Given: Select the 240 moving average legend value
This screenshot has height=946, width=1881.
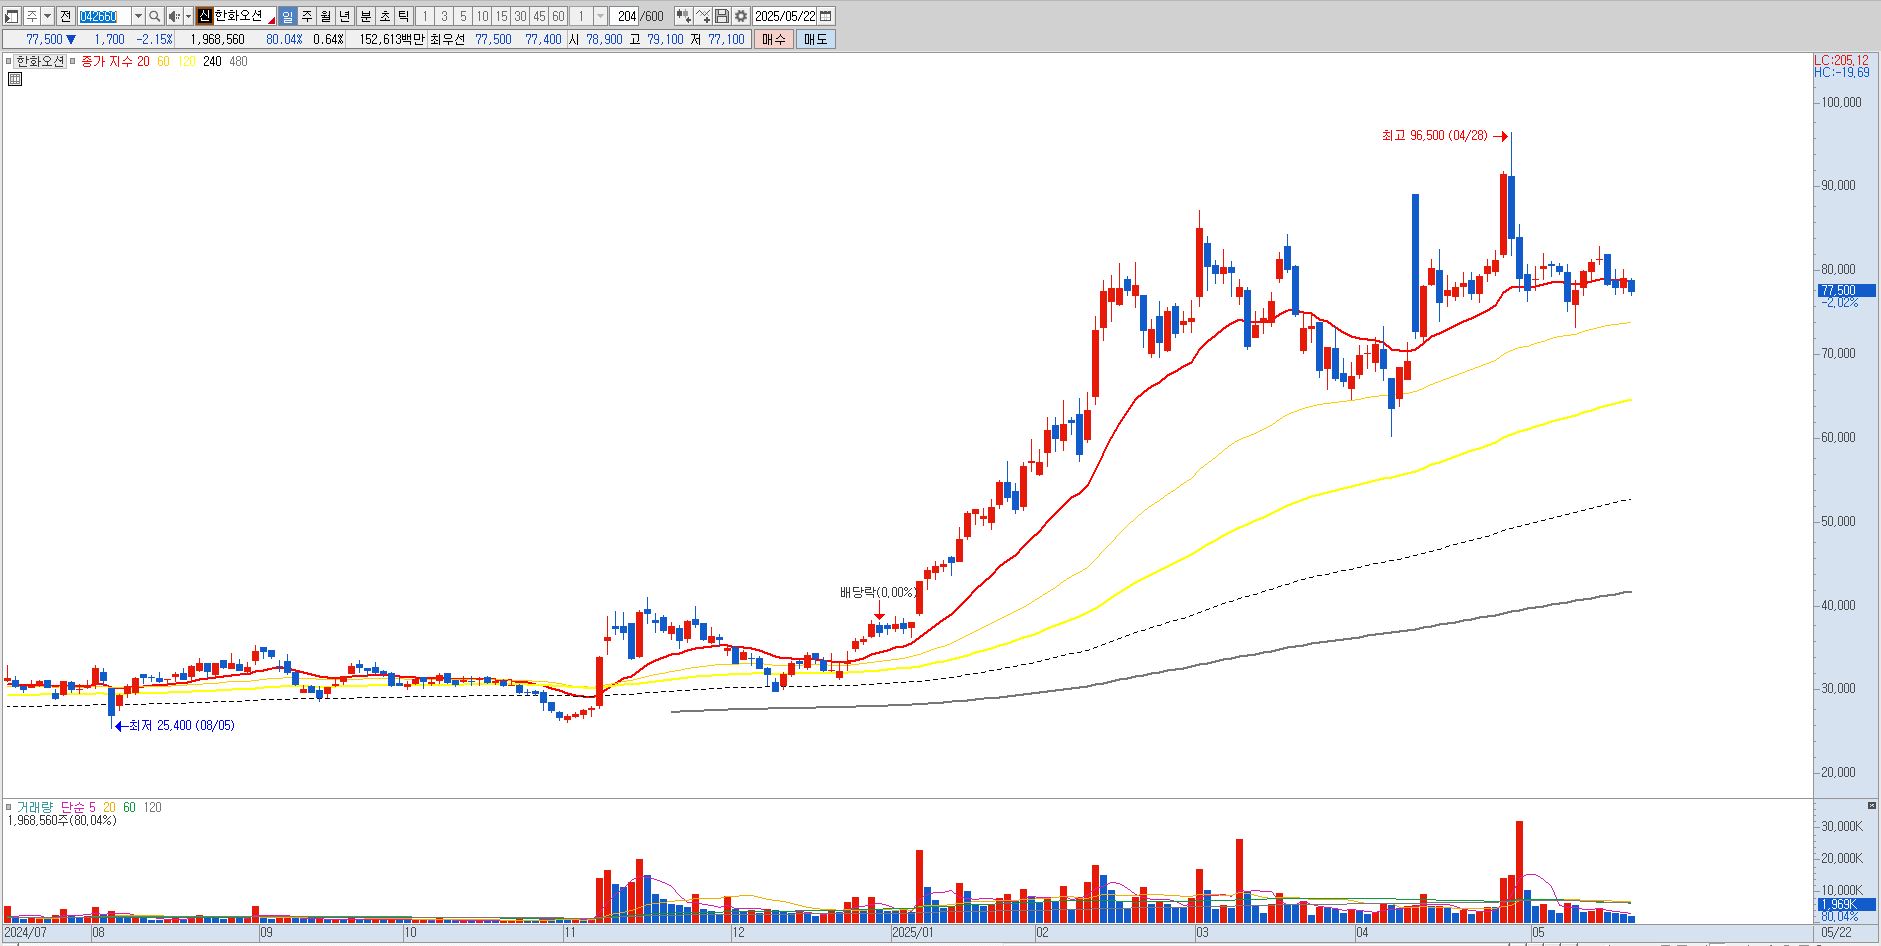Looking at the screenshot, I should click(212, 61).
